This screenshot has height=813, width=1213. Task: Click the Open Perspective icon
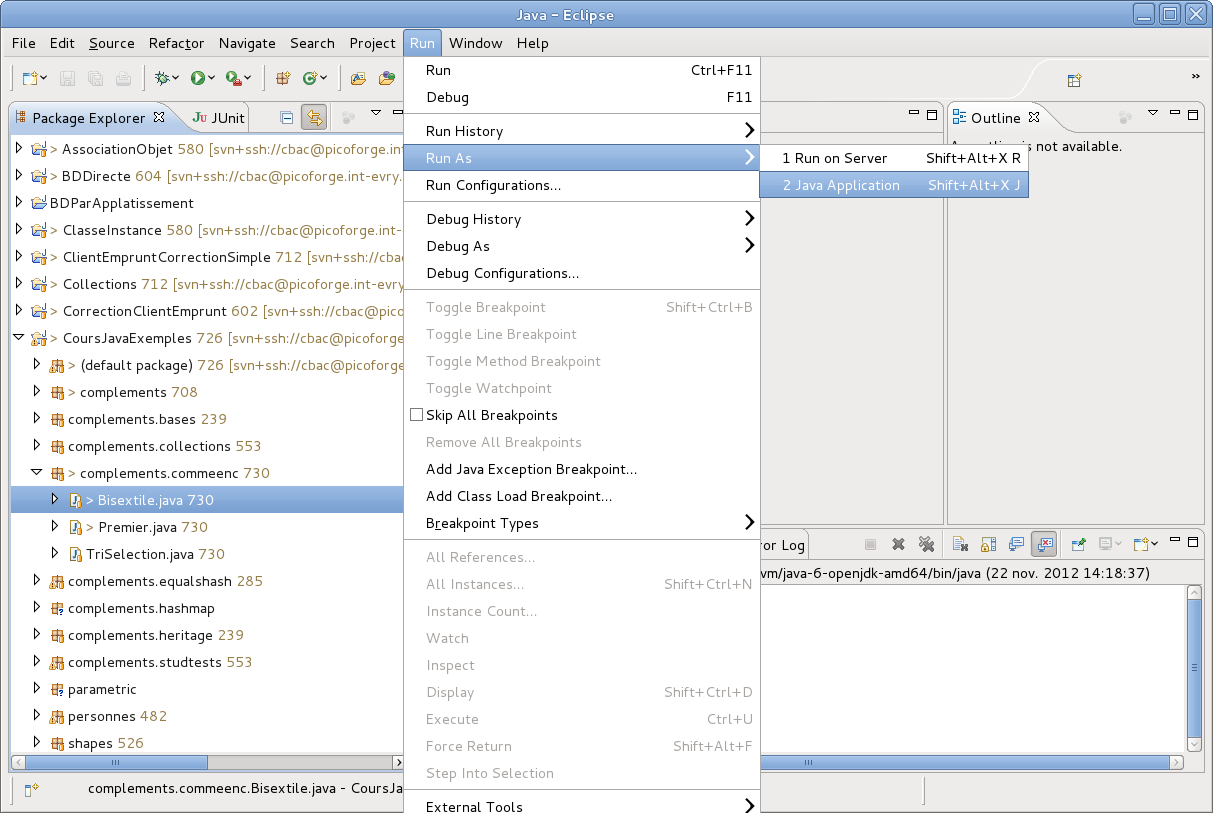click(1074, 80)
